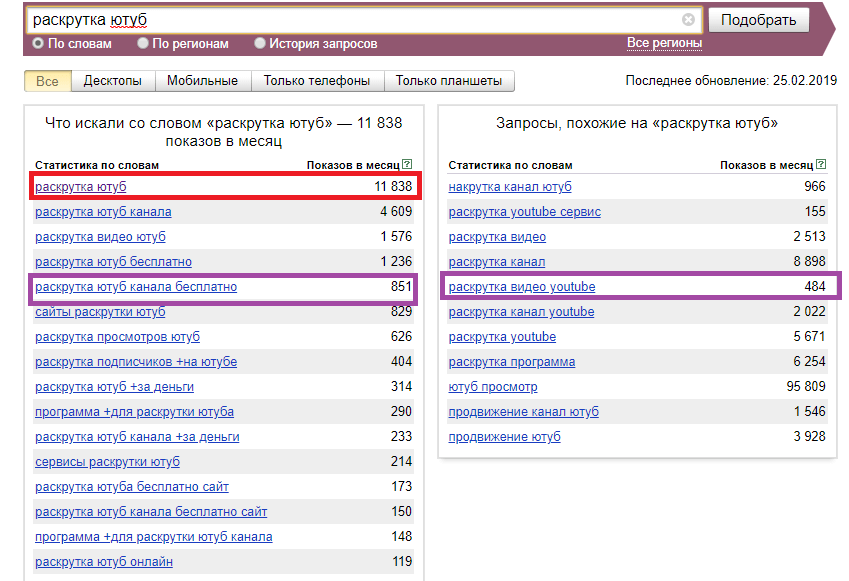
Task: Choose the История запросов radio option
Action: pyautogui.click(x=260, y=44)
